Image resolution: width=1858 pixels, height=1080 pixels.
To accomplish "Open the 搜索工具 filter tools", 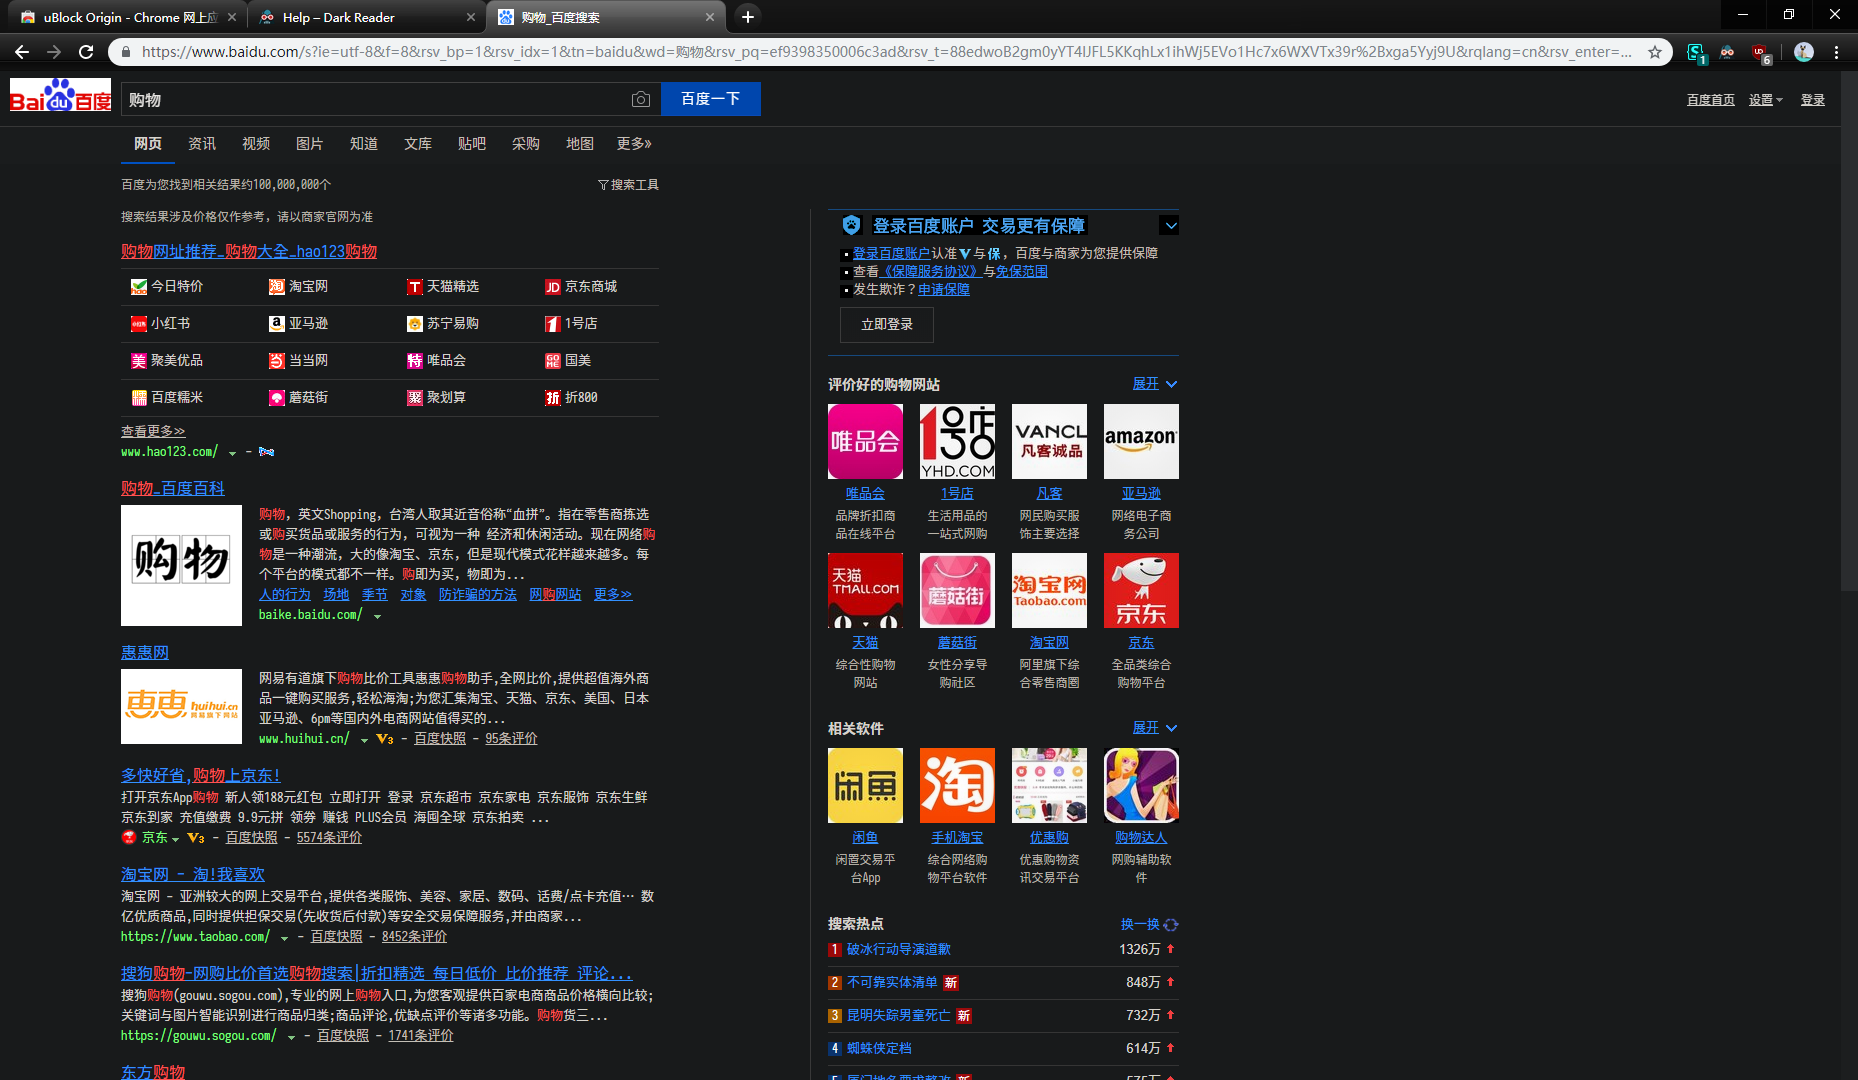I will point(628,185).
